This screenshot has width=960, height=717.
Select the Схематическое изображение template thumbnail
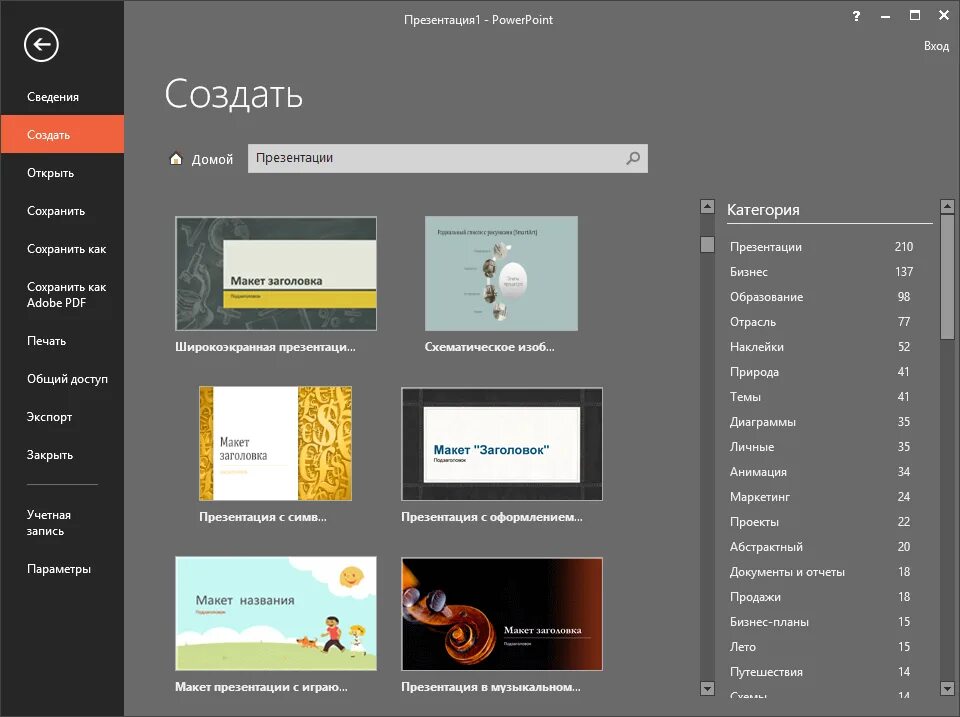tap(501, 273)
